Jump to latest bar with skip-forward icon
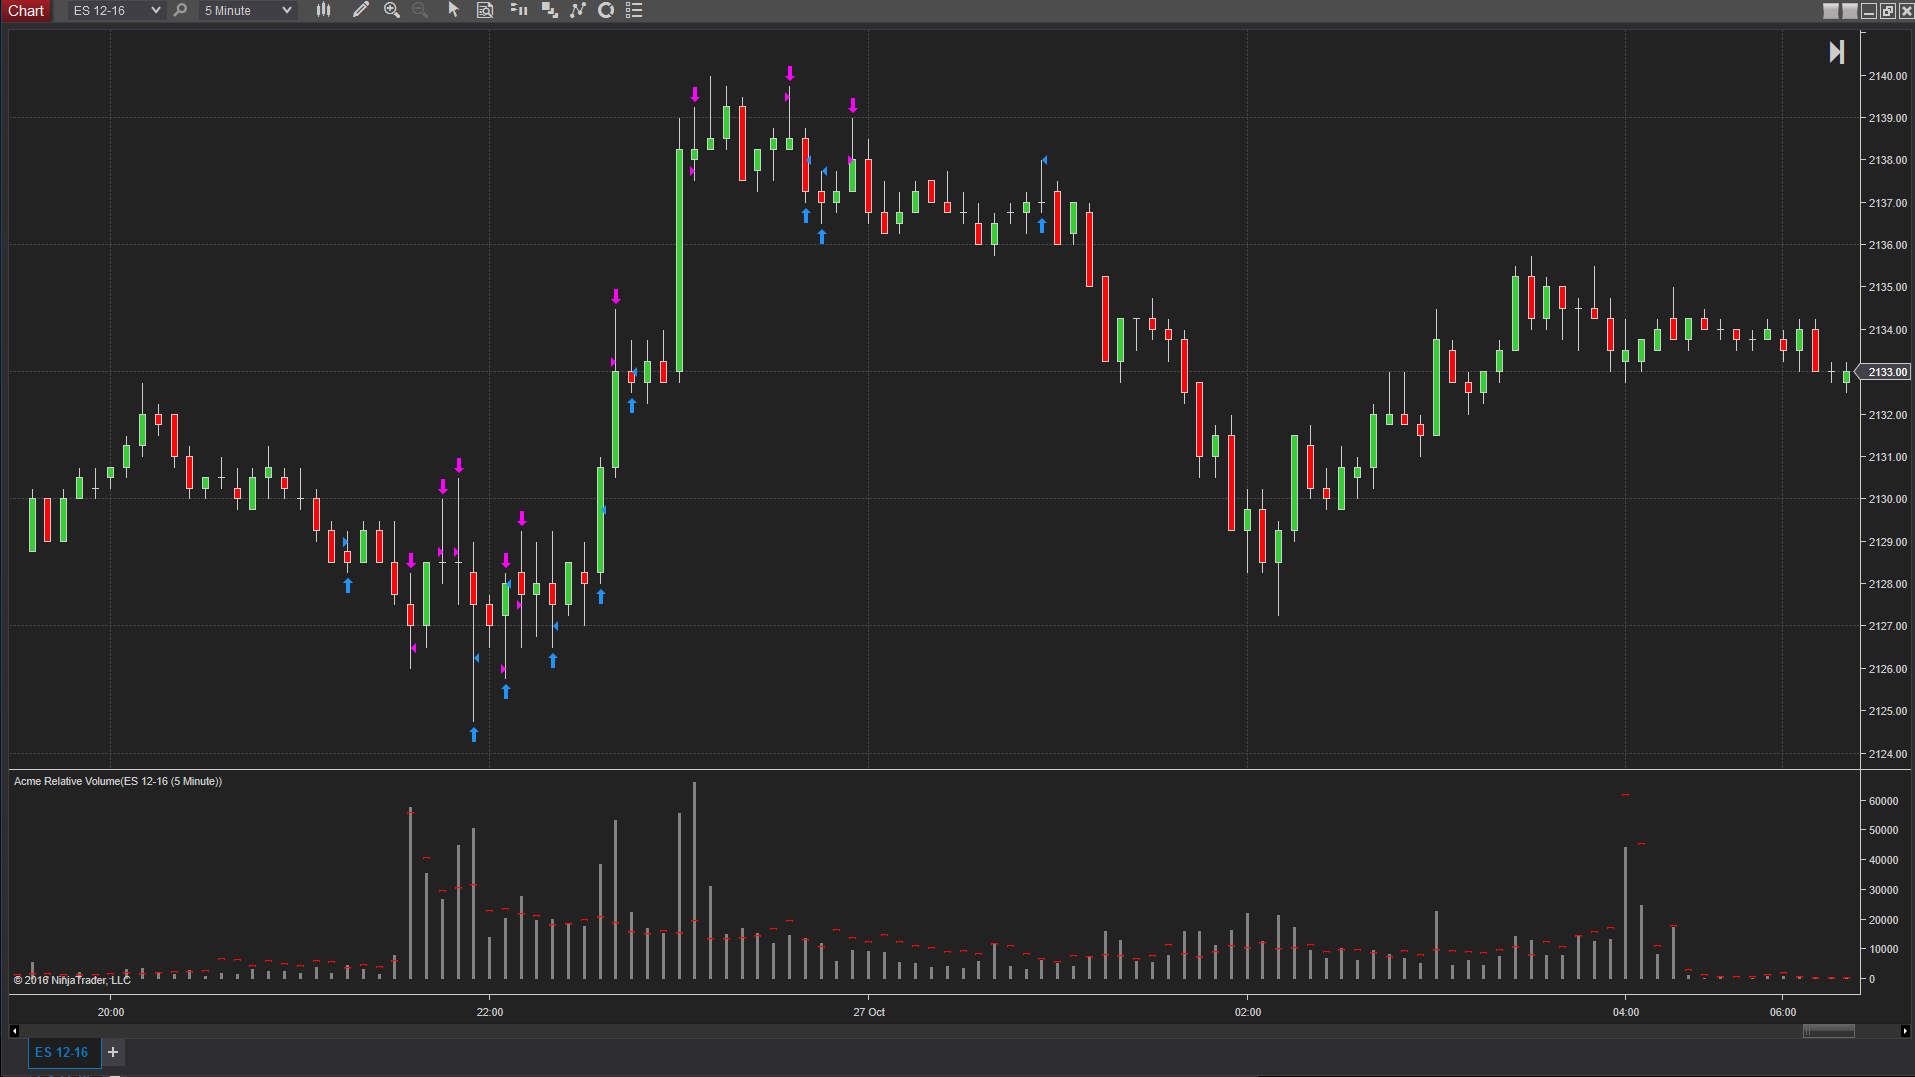Screen dimensions: 1915x1077 click(1837, 52)
